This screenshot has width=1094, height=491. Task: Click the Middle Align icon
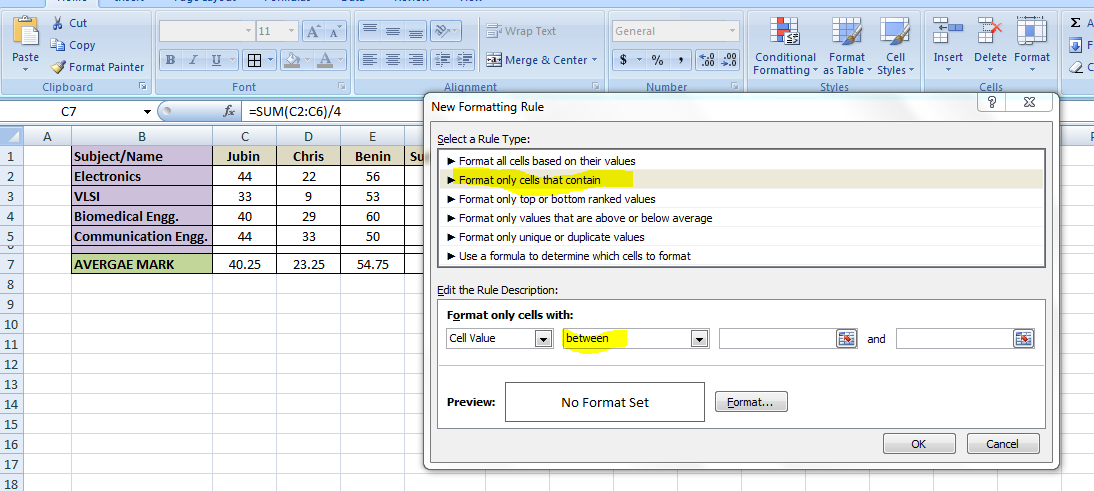point(393,31)
